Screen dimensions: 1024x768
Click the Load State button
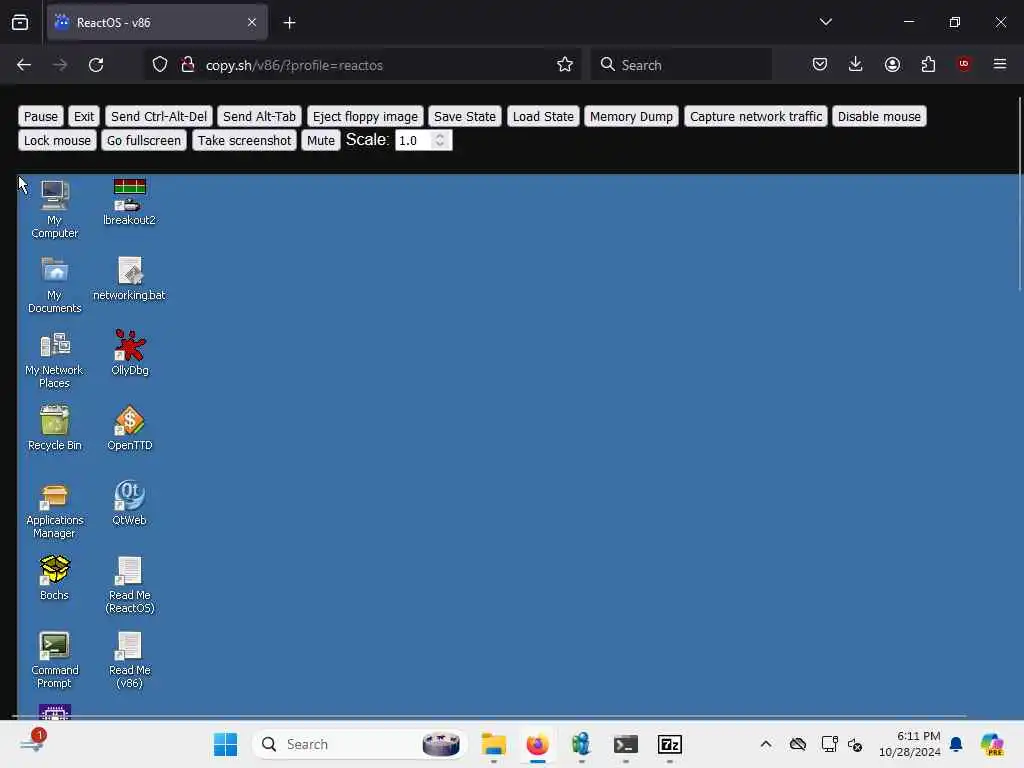click(x=543, y=116)
